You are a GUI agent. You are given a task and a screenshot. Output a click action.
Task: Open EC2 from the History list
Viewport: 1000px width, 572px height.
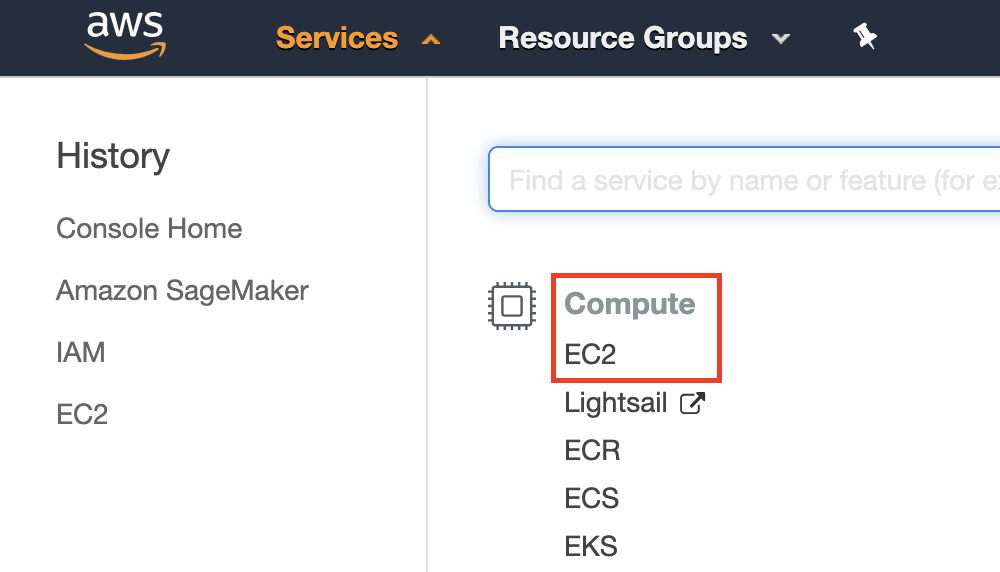pos(82,414)
